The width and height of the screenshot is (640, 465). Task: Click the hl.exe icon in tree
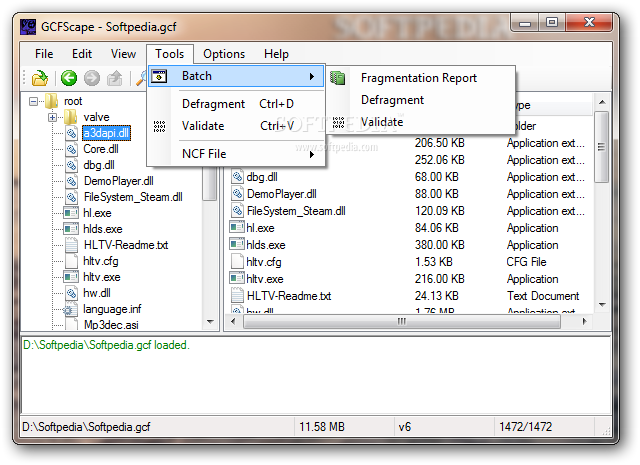tap(71, 213)
